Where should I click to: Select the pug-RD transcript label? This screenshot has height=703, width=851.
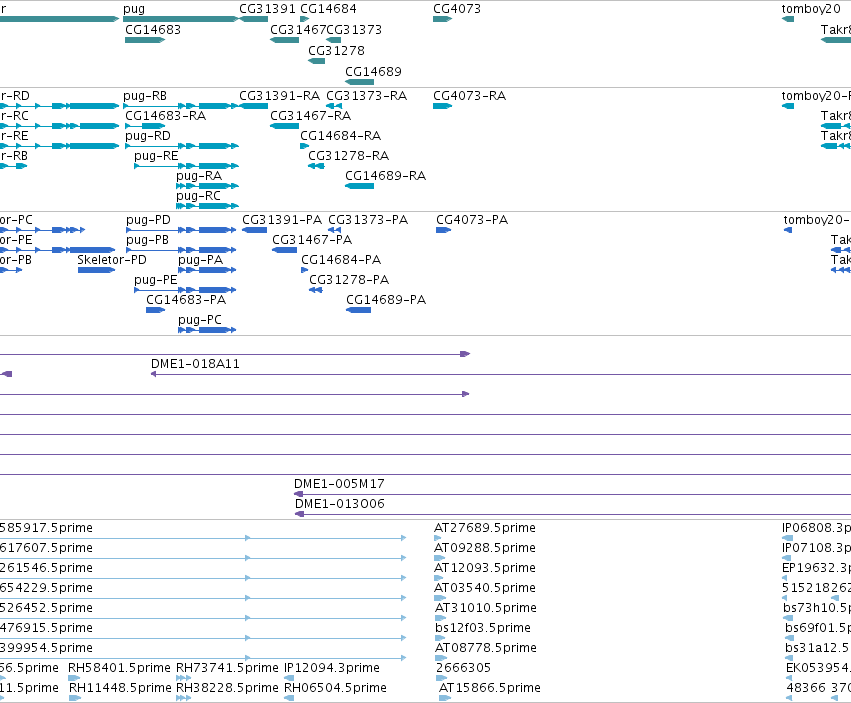(148, 136)
